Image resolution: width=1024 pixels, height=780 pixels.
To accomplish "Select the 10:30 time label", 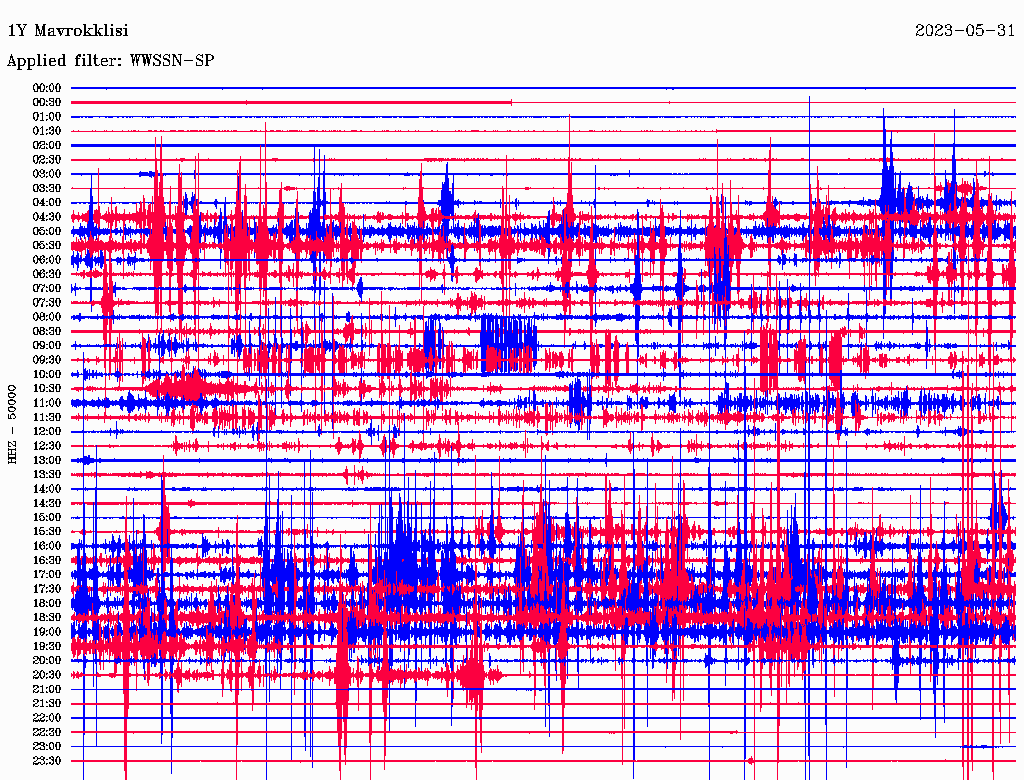I will click(46, 389).
